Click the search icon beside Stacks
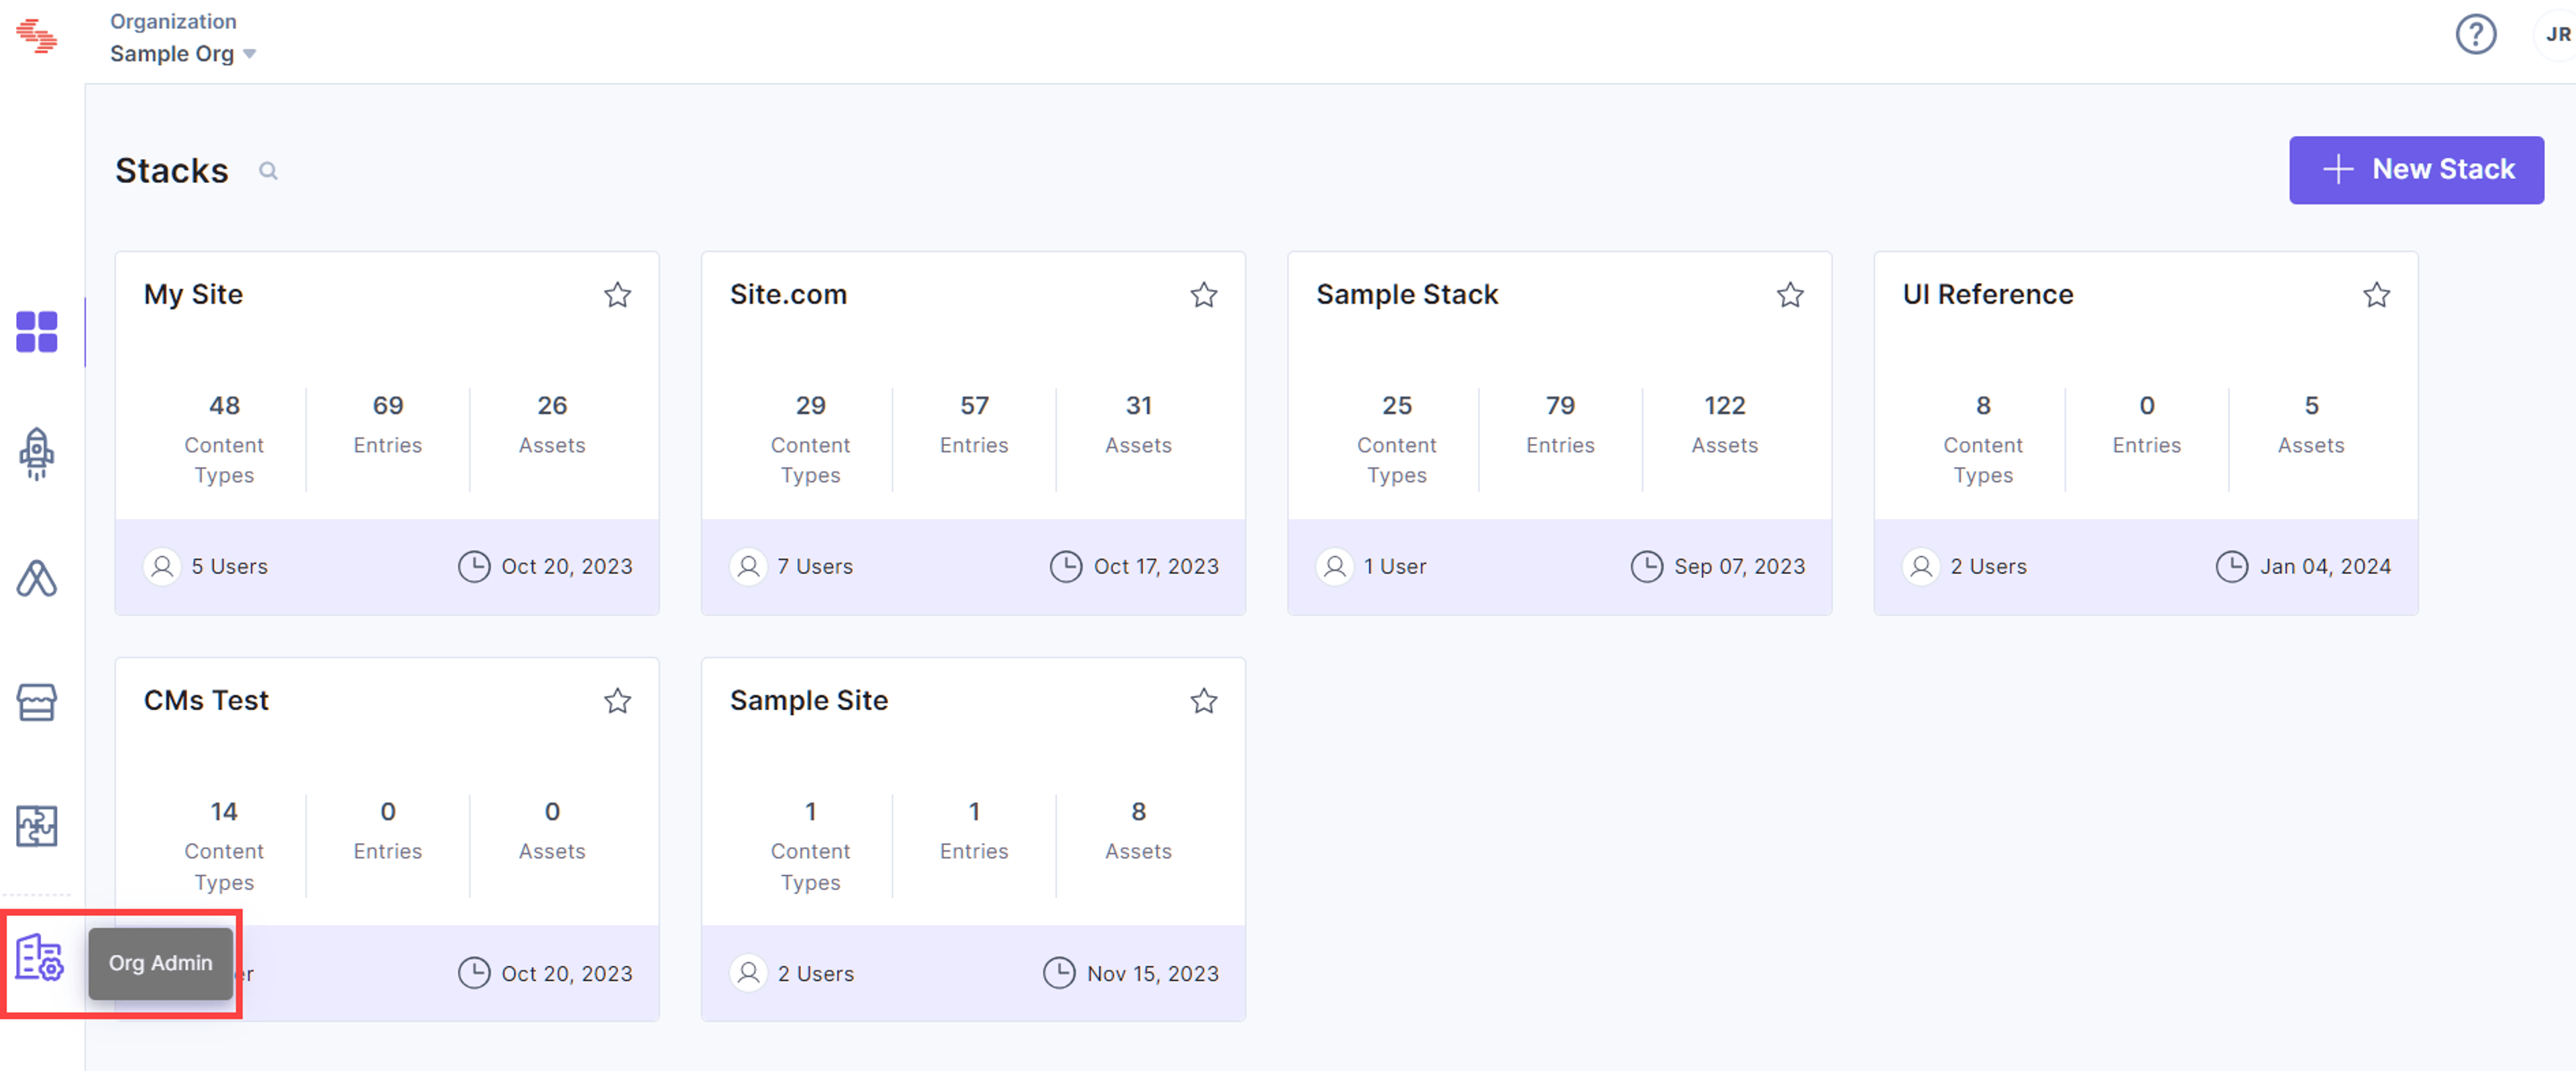The height and width of the screenshot is (1071, 2576). click(268, 171)
